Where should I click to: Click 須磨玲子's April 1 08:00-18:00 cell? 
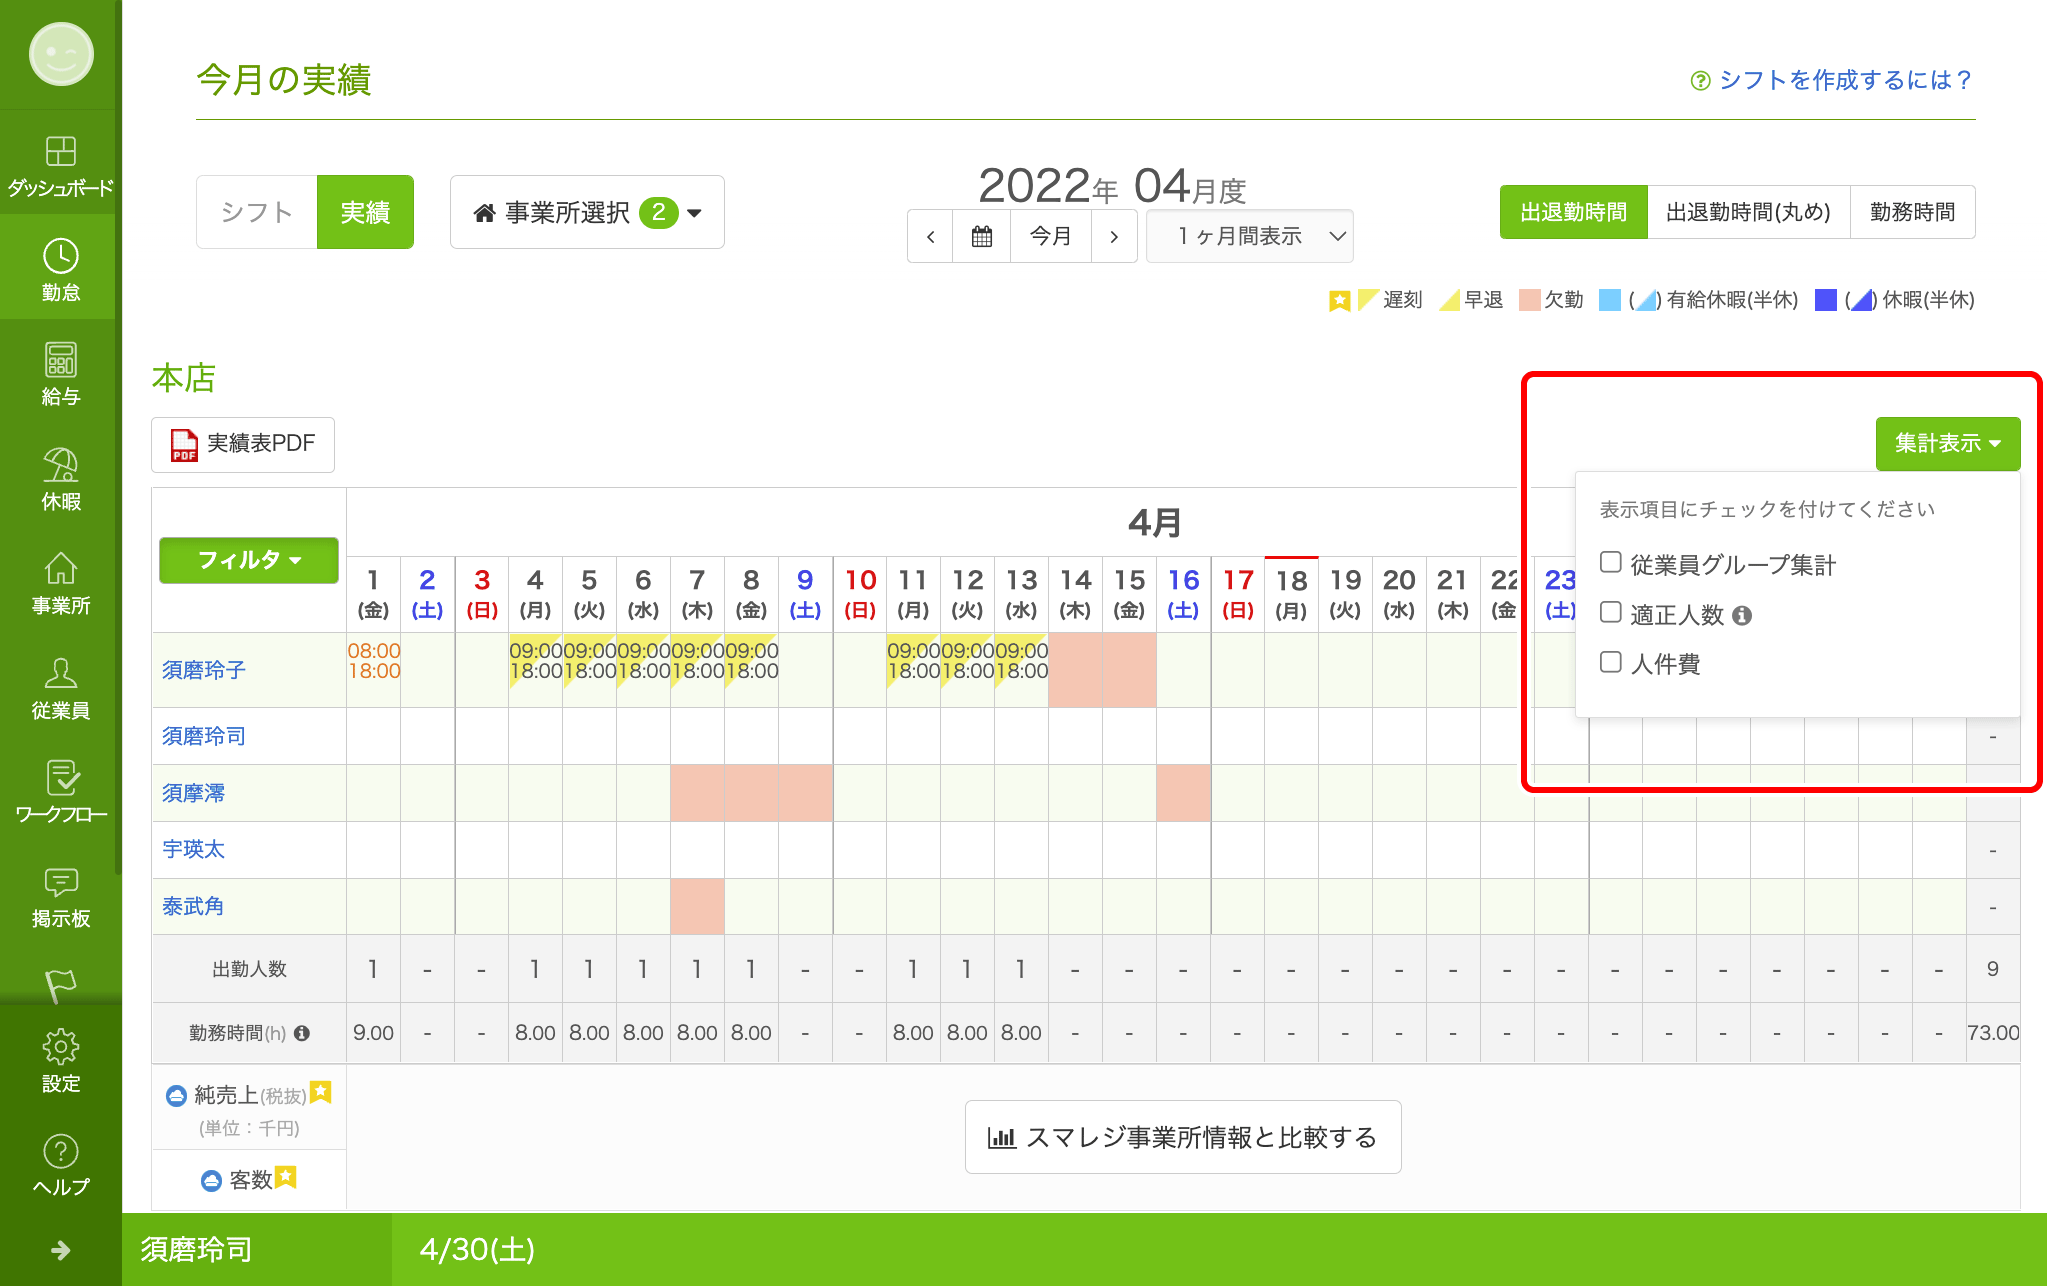pyautogui.click(x=374, y=670)
